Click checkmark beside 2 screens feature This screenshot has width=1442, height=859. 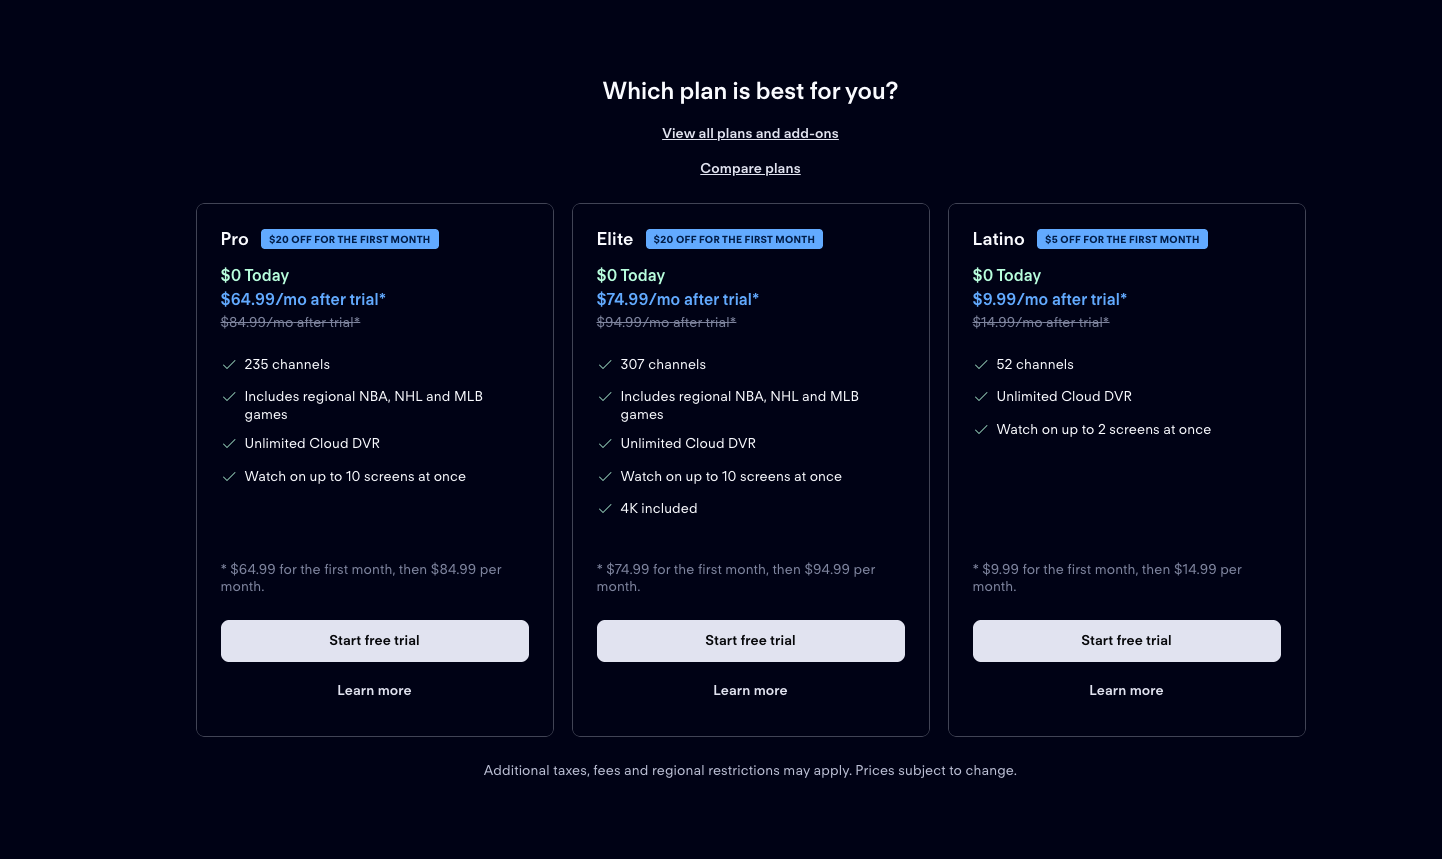pyautogui.click(x=981, y=430)
